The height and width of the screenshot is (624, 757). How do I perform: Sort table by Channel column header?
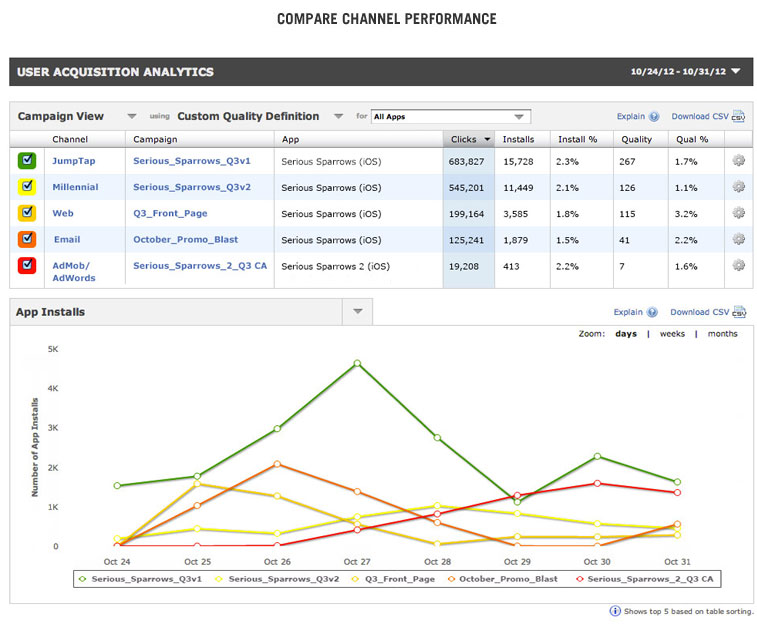coord(70,139)
